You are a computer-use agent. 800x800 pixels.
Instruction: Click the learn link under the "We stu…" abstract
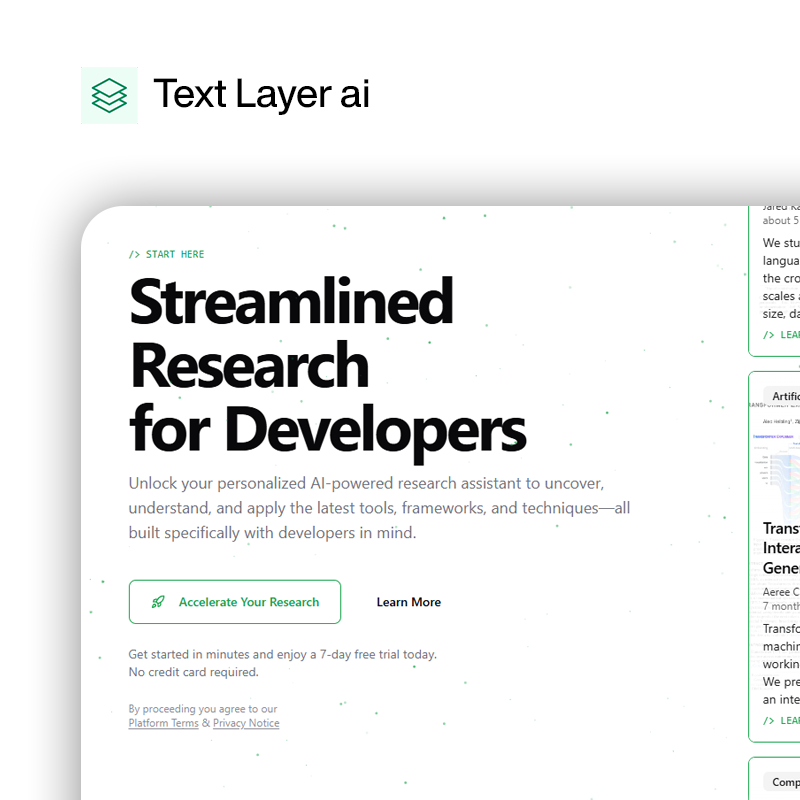coord(781,335)
